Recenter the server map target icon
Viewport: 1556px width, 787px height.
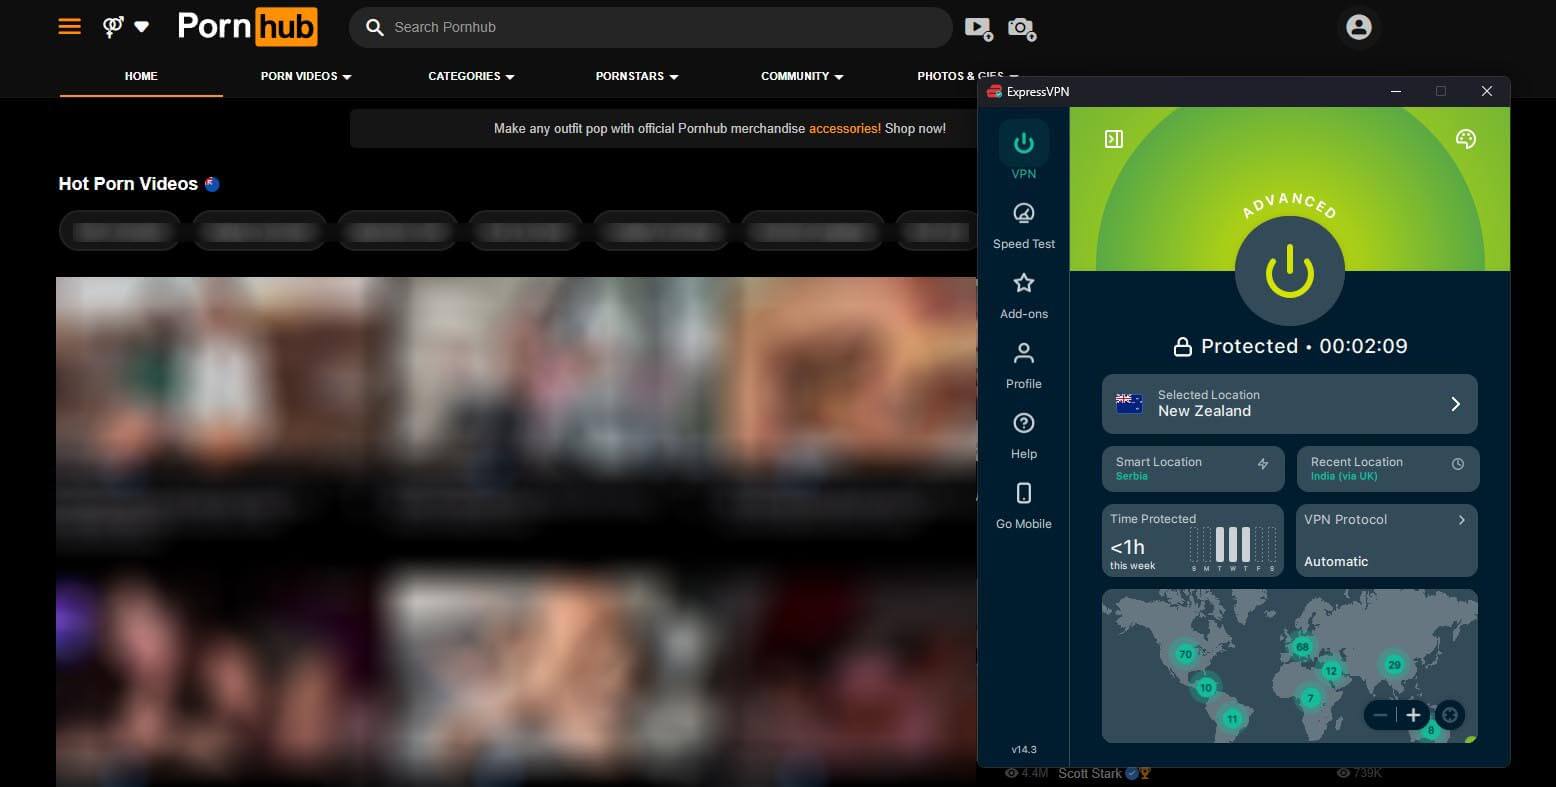pyautogui.click(x=1449, y=715)
